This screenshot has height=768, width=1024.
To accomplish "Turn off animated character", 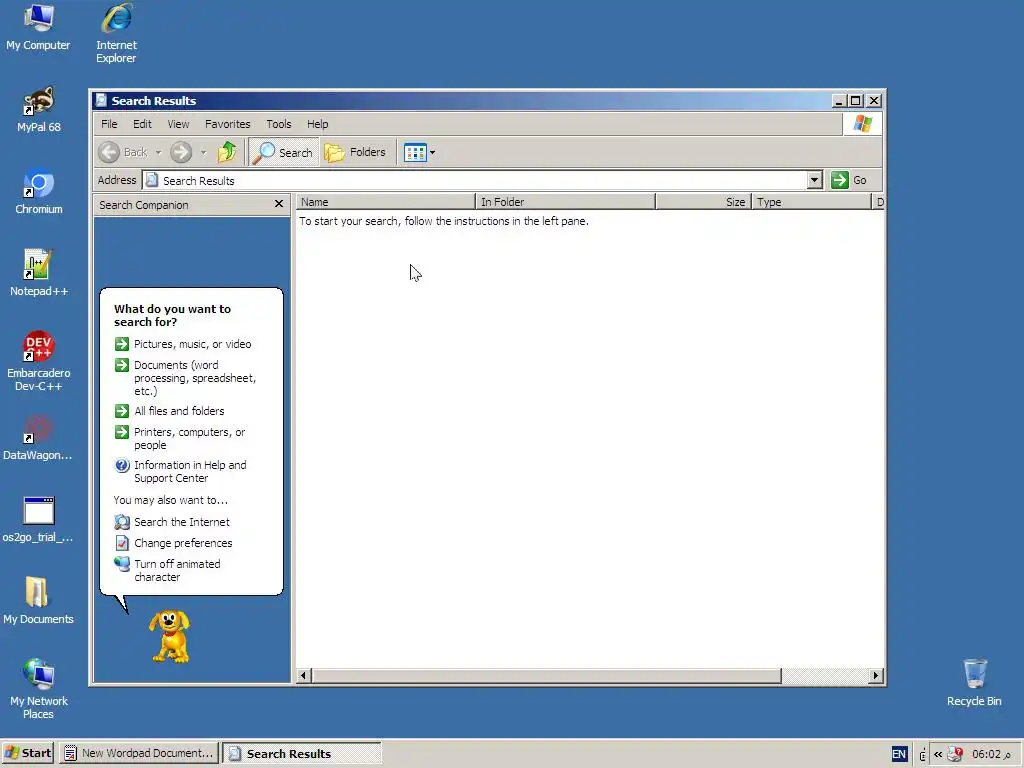I will point(168,570).
